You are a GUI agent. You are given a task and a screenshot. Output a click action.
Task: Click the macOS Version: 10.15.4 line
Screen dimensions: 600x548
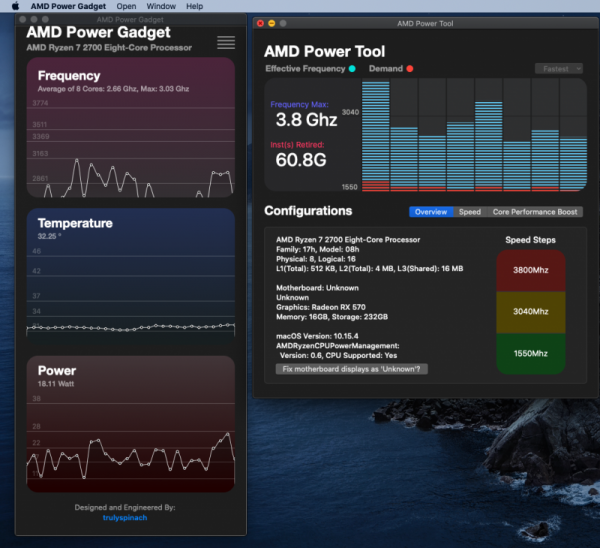[317, 336]
